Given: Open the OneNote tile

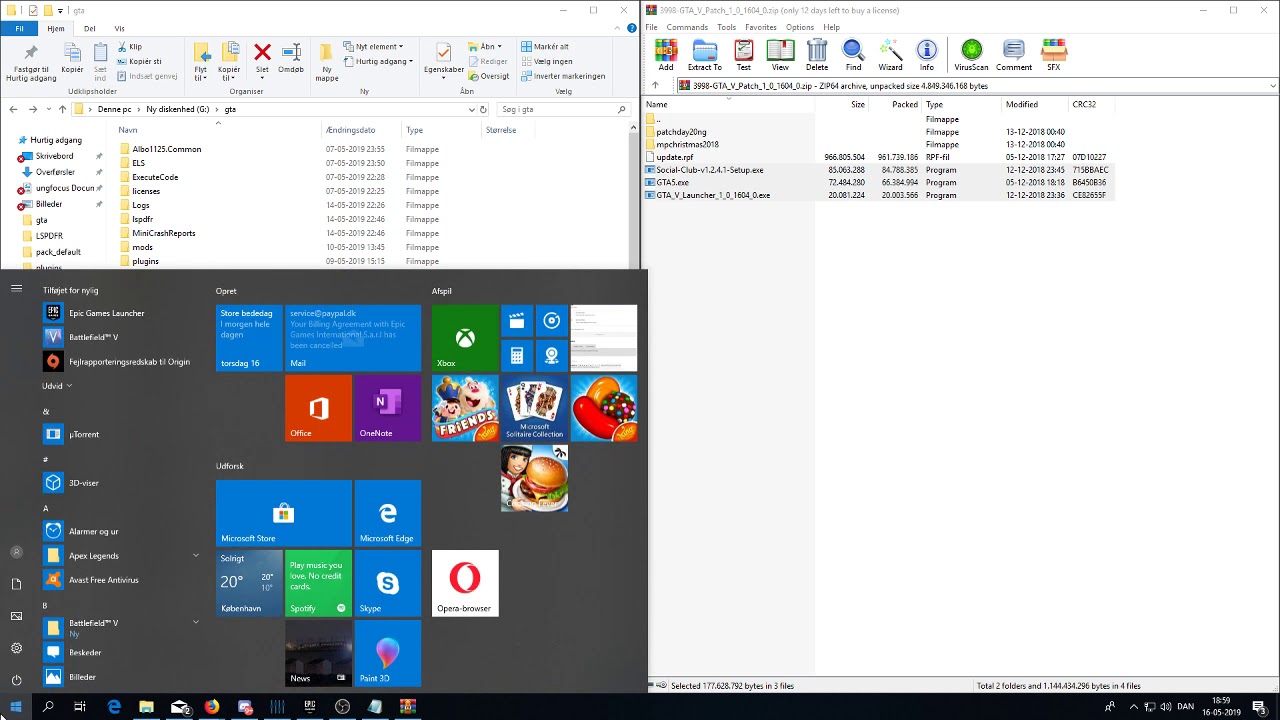Looking at the screenshot, I should click(388, 408).
